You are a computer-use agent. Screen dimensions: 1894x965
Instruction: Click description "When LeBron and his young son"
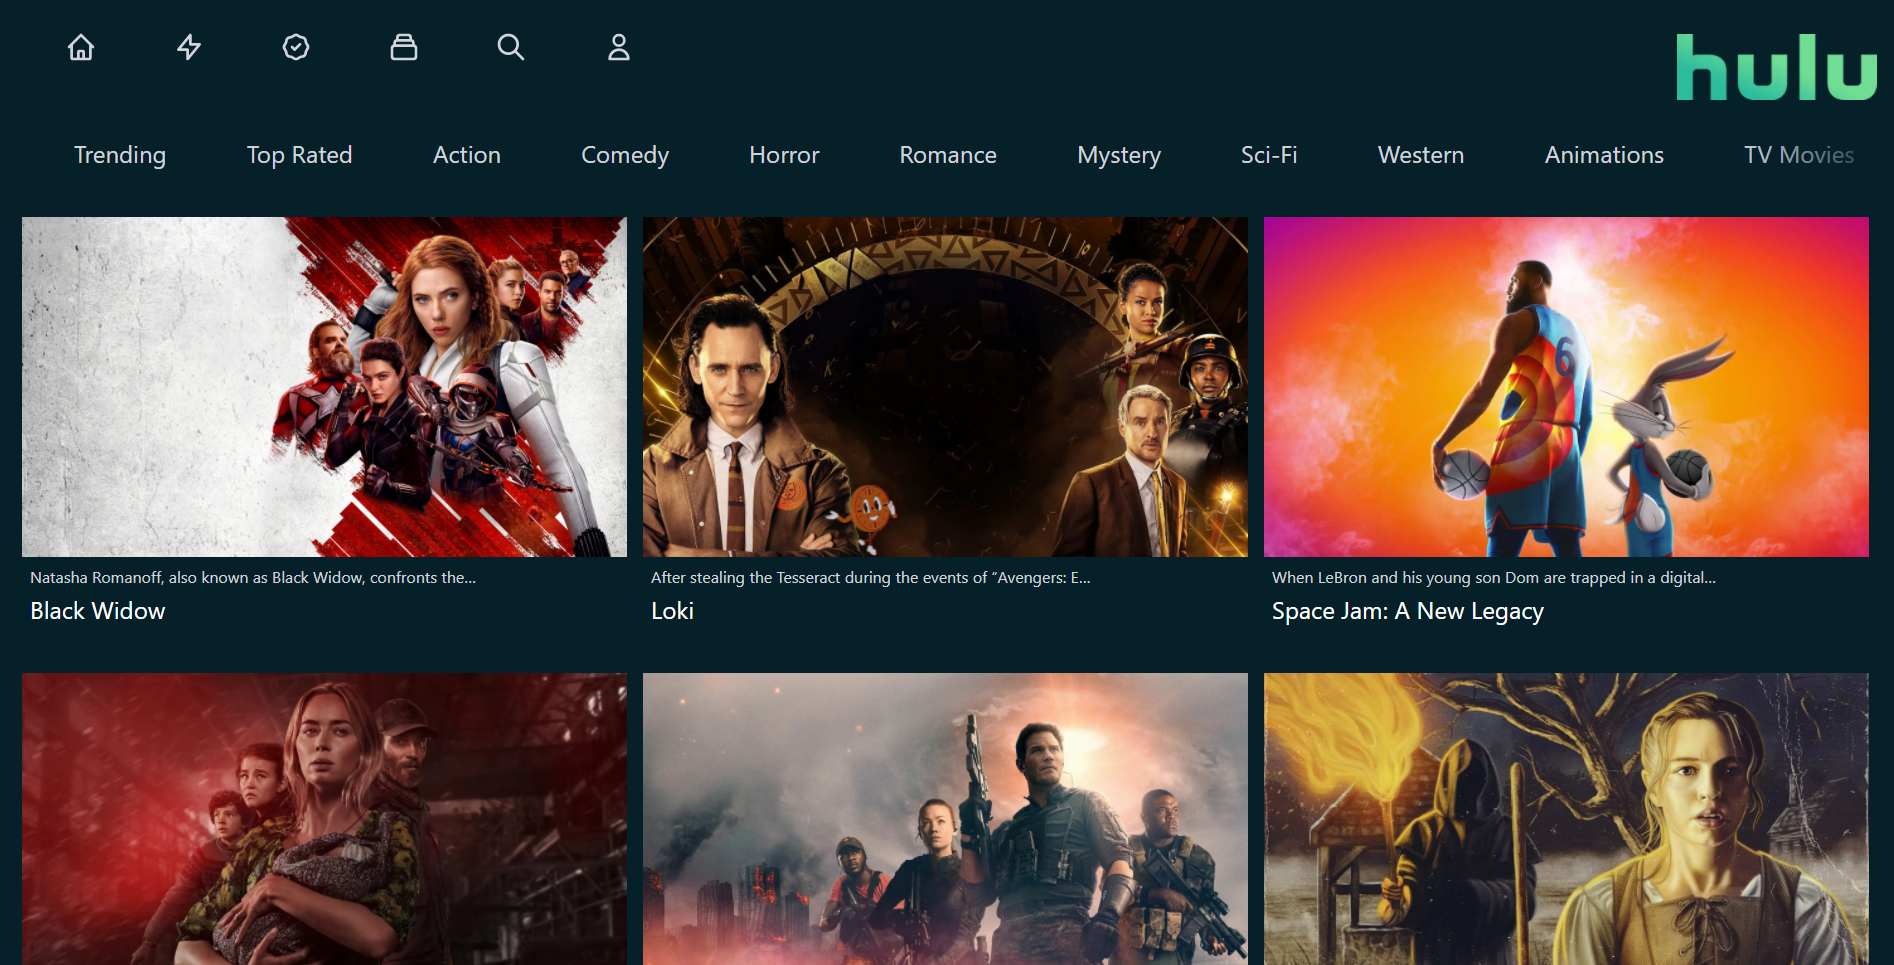pos(1494,577)
